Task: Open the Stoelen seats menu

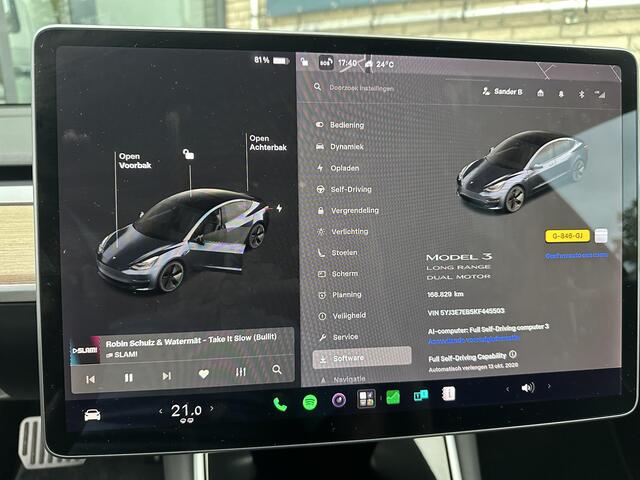Action: point(338,253)
